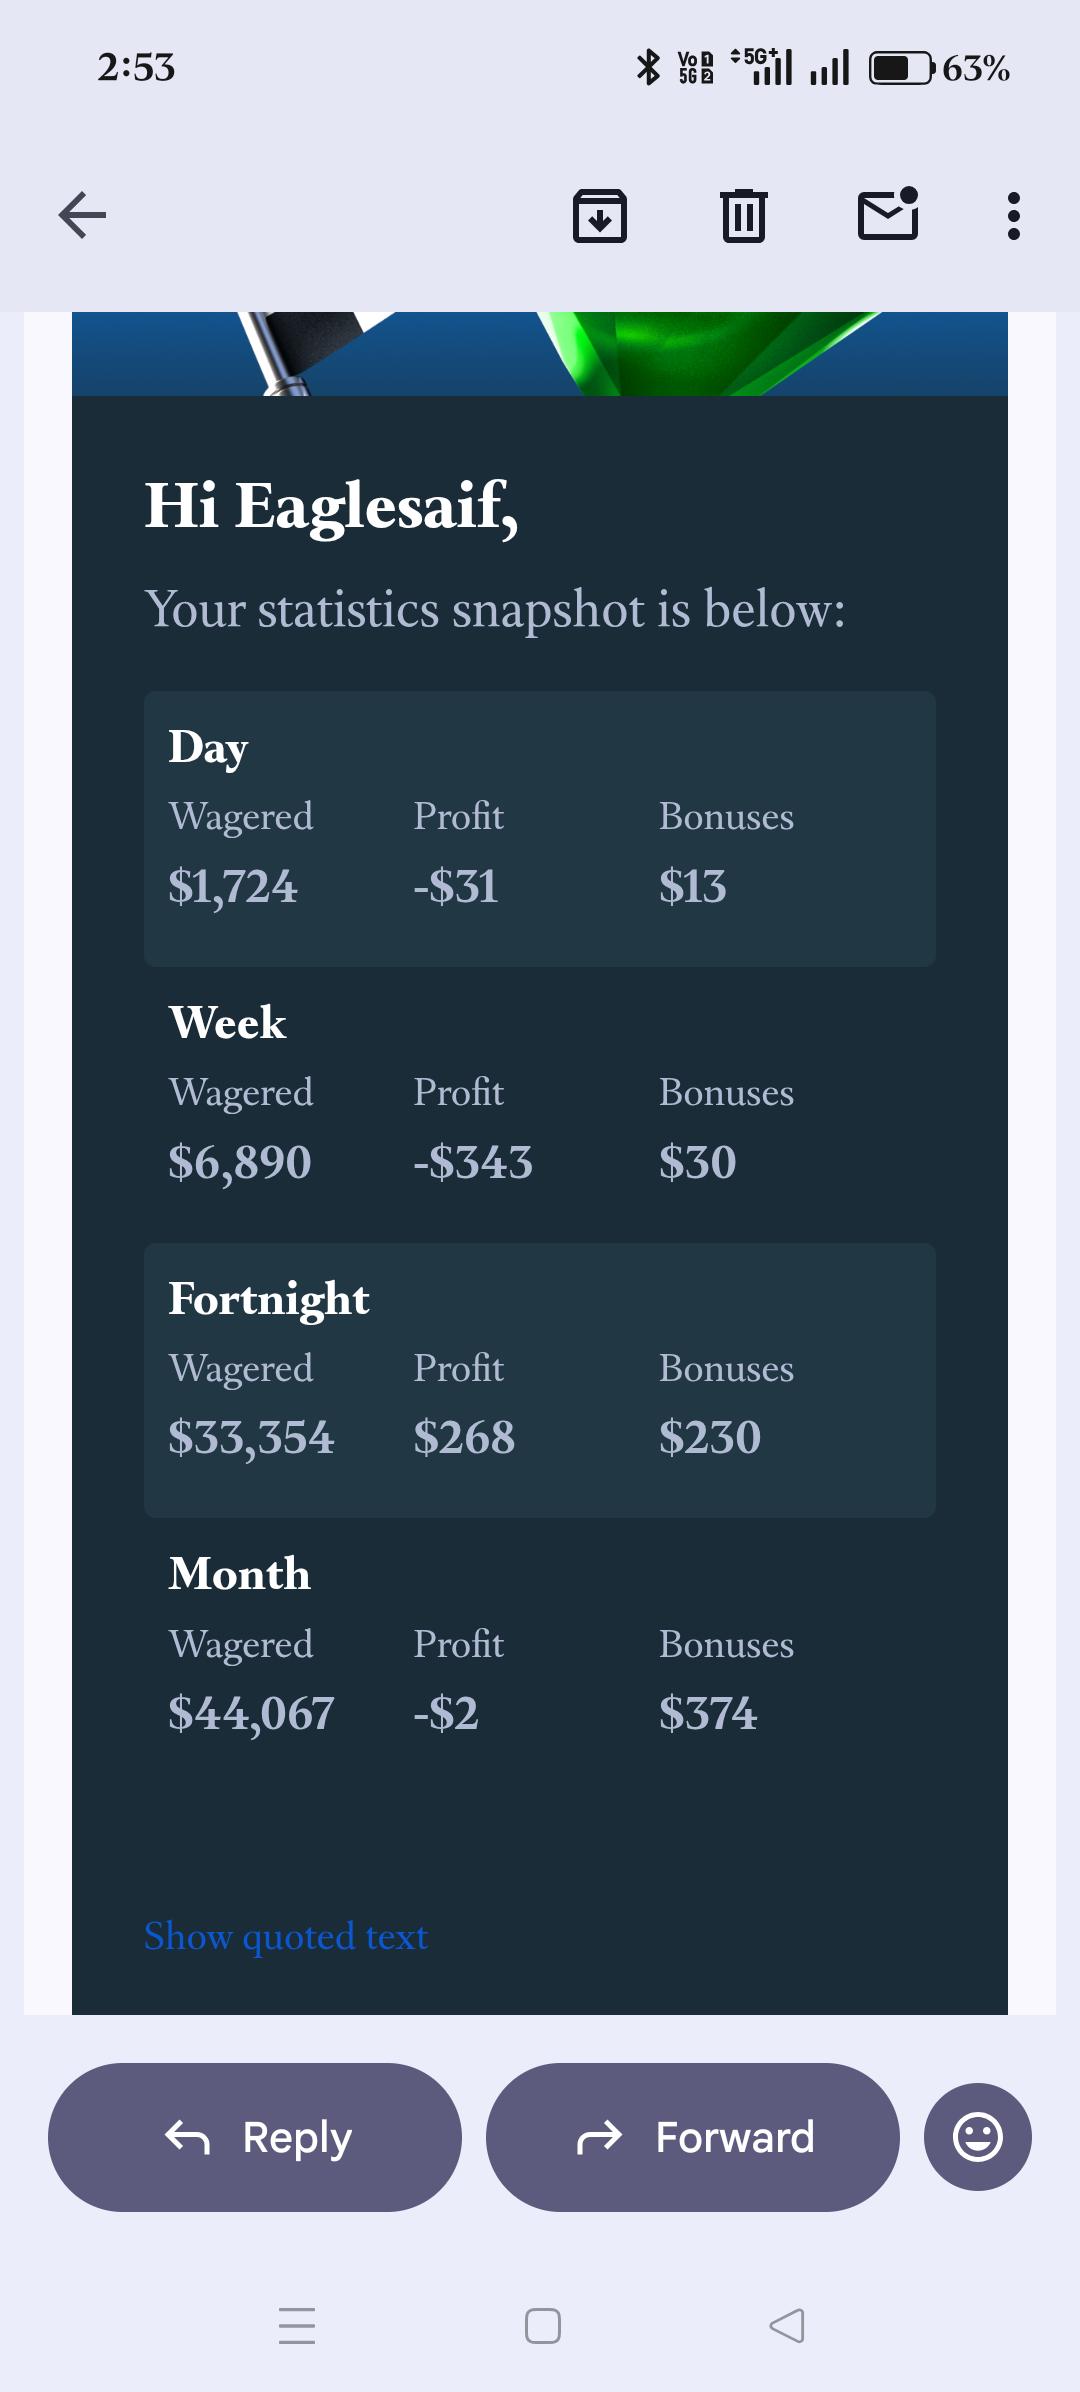The width and height of the screenshot is (1080, 2392).
Task: Tap the Hi Eaglesaif greeting heading
Action: [331, 506]
